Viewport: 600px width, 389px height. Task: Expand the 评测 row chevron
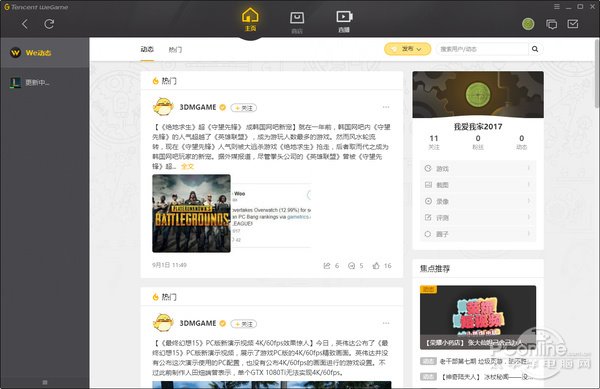coord(529,218)
